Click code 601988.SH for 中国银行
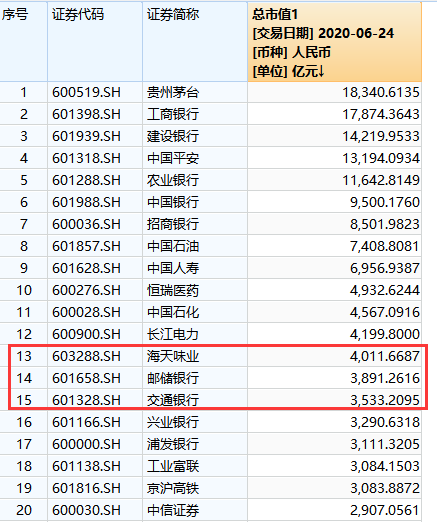 [95, 202]
